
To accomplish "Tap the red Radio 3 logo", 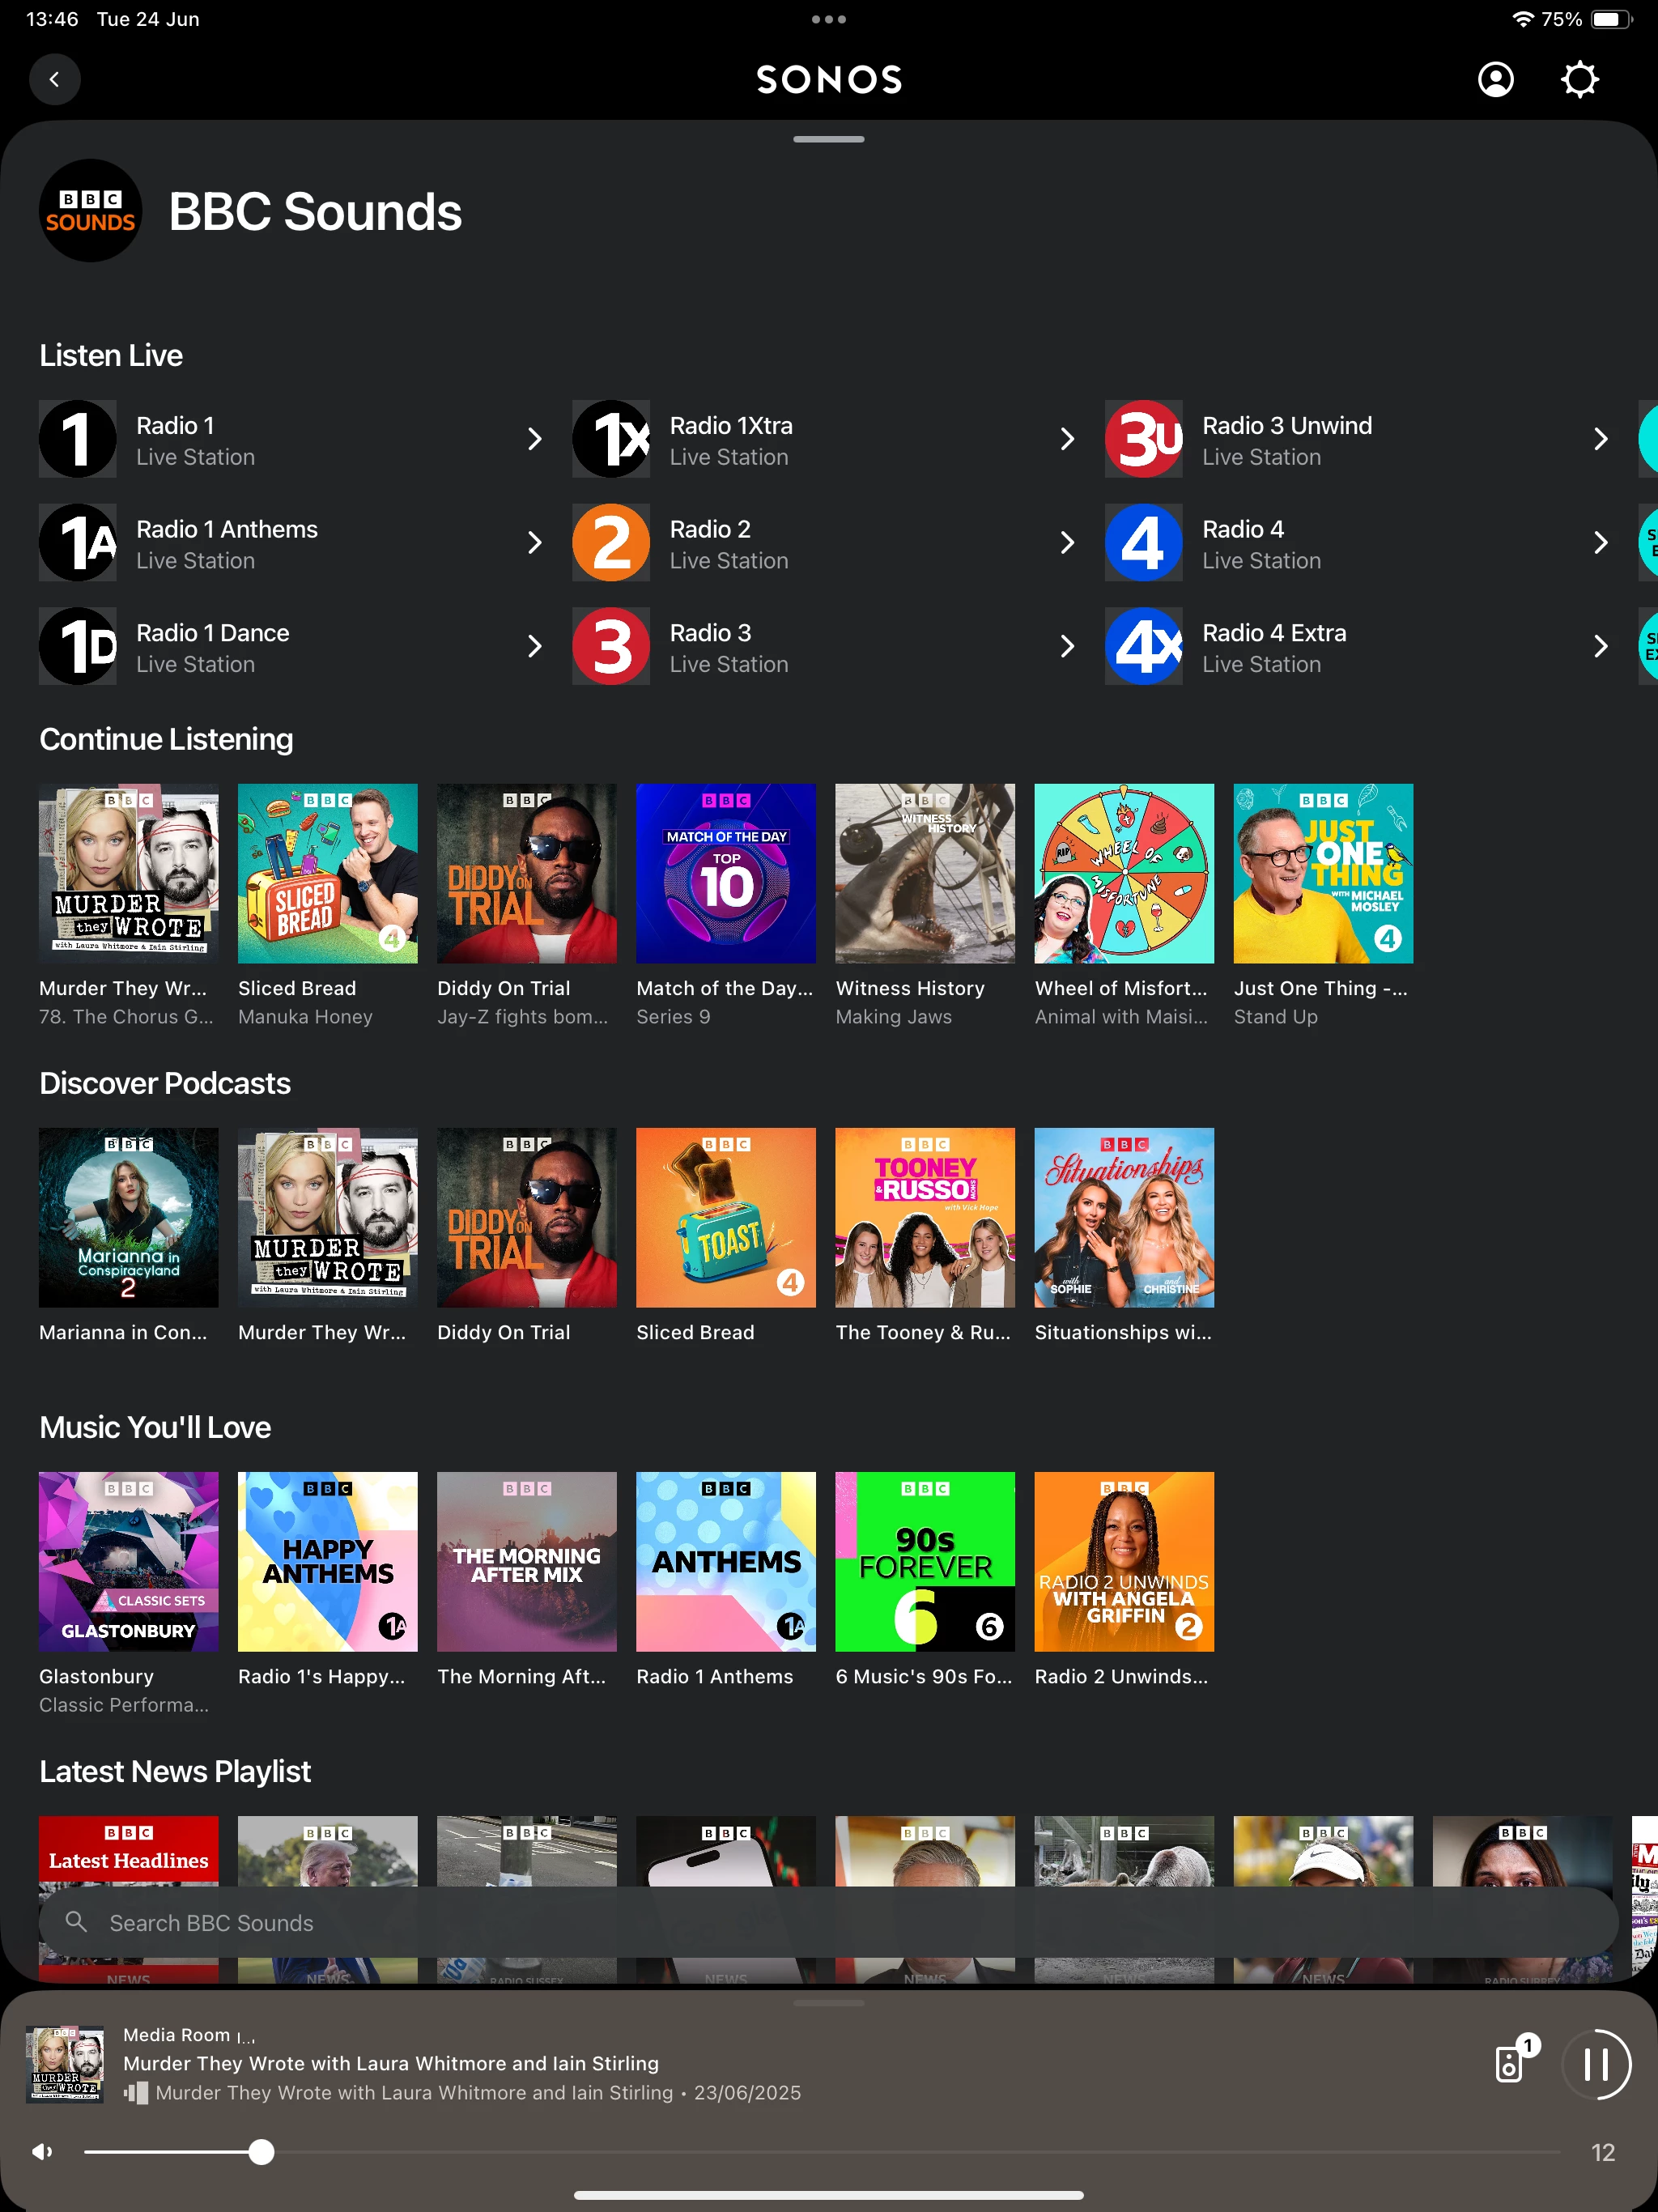I will pyautogui.click(x=611, y=646).
